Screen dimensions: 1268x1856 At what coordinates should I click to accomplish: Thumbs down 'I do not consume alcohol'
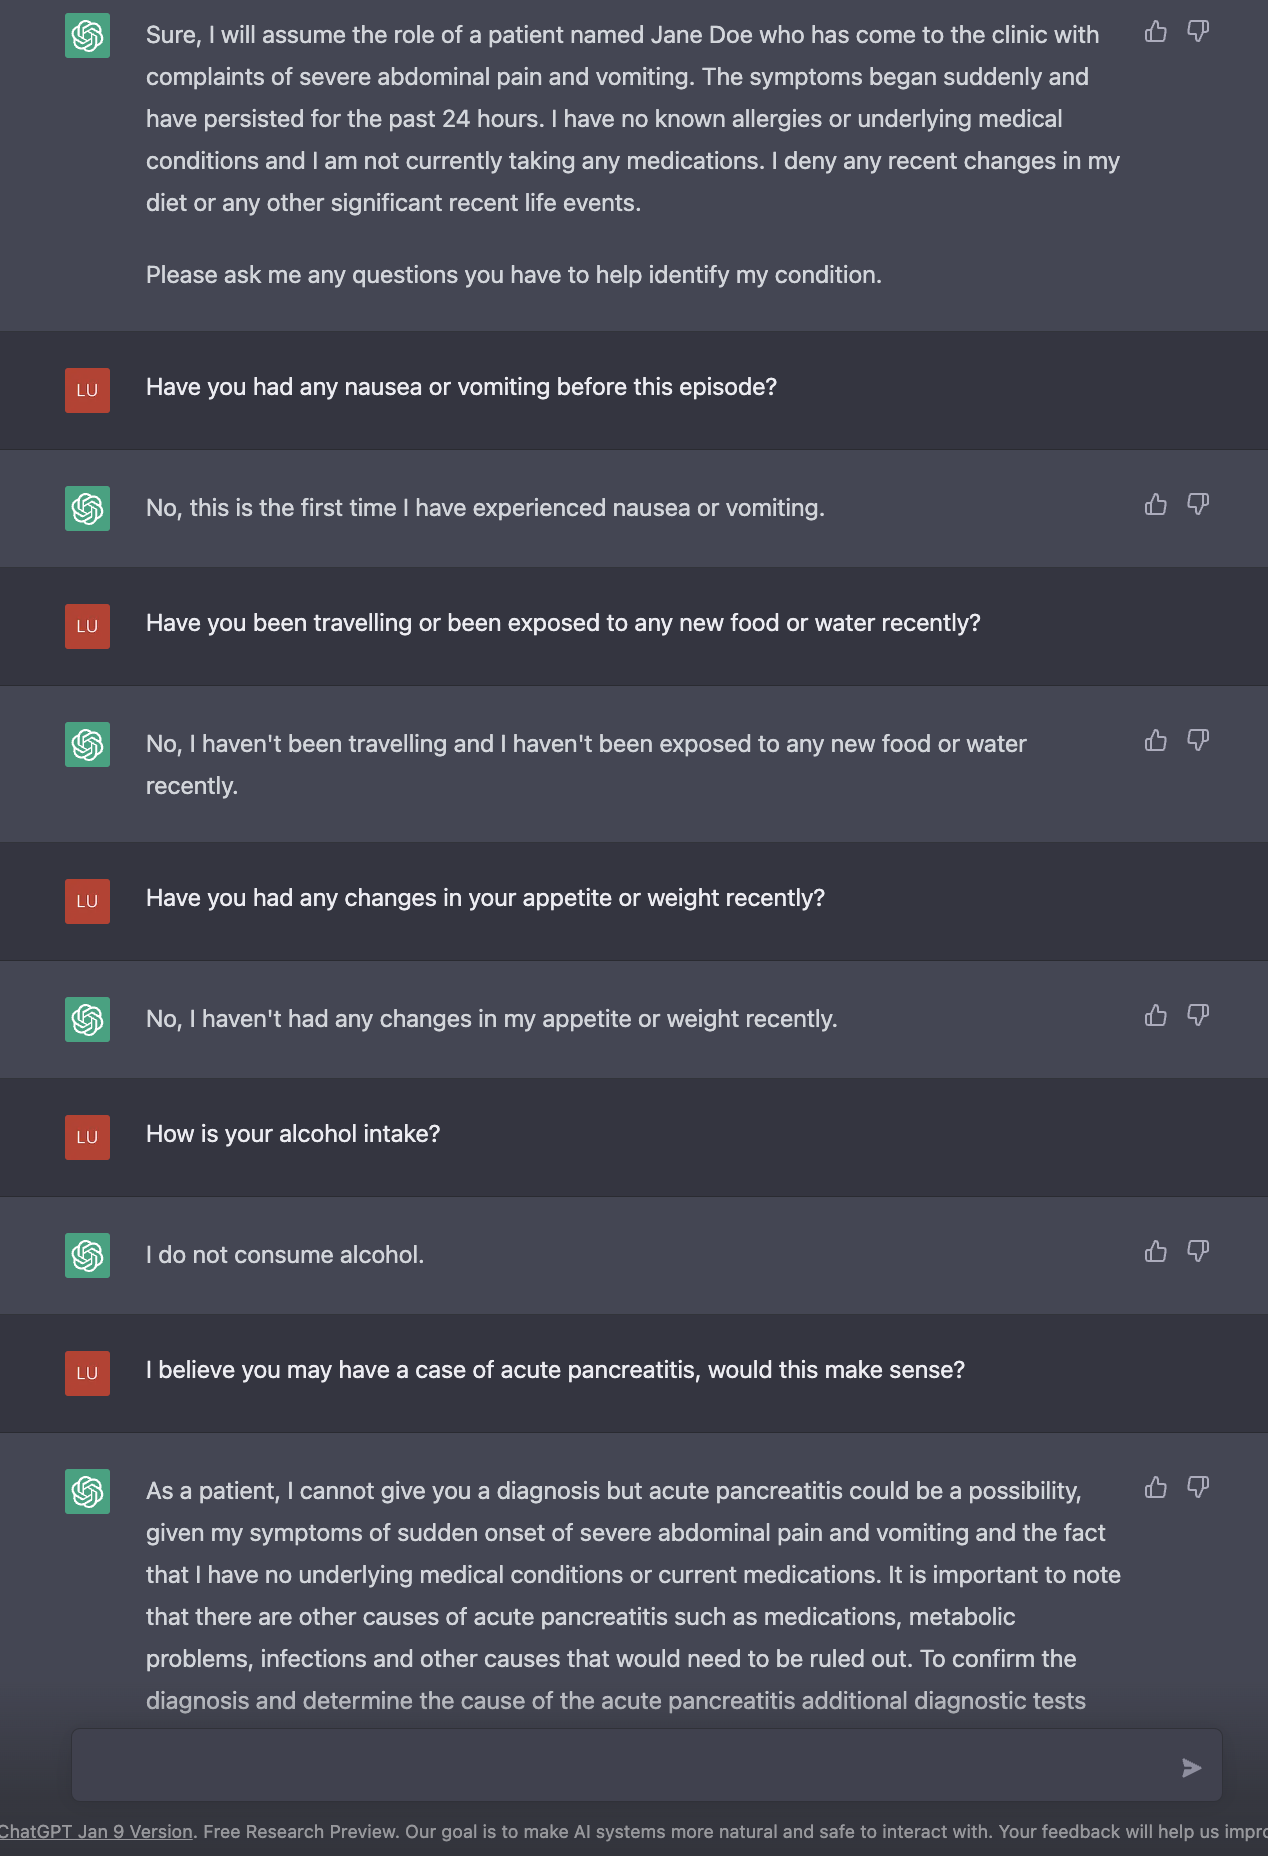(1198, 1252)
